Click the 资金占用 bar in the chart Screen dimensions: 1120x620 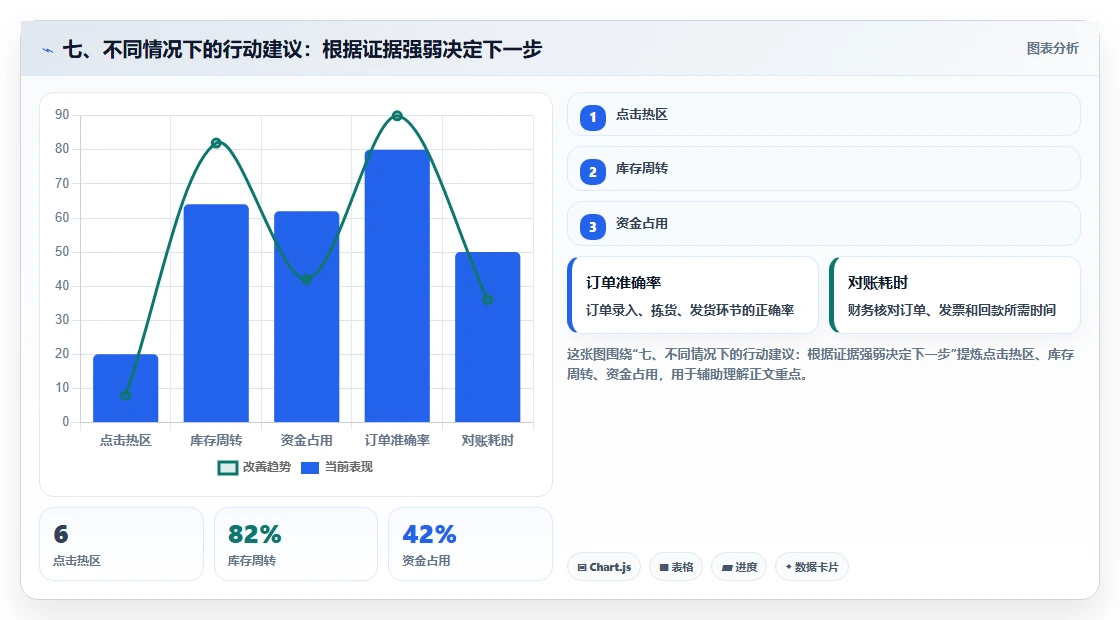306,316
